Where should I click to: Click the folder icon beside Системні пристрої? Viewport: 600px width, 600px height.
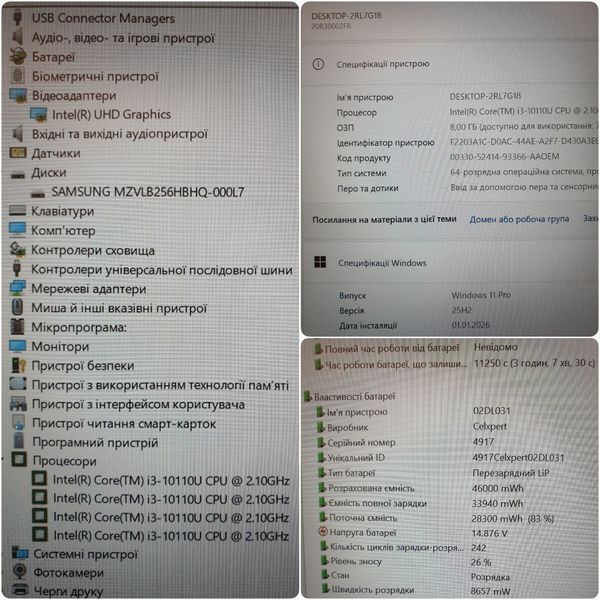pyautogui.click(x=20, y=553)
